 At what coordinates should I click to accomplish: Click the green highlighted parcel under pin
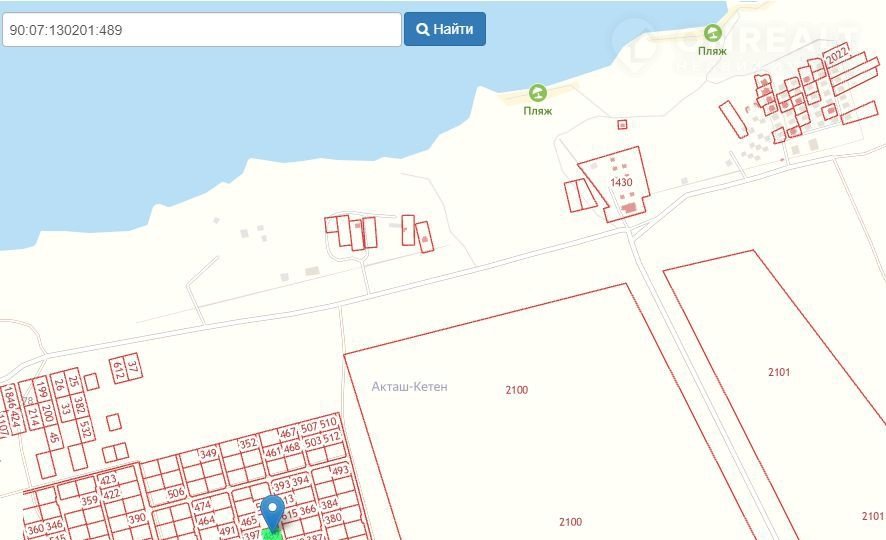coord(273,534)
